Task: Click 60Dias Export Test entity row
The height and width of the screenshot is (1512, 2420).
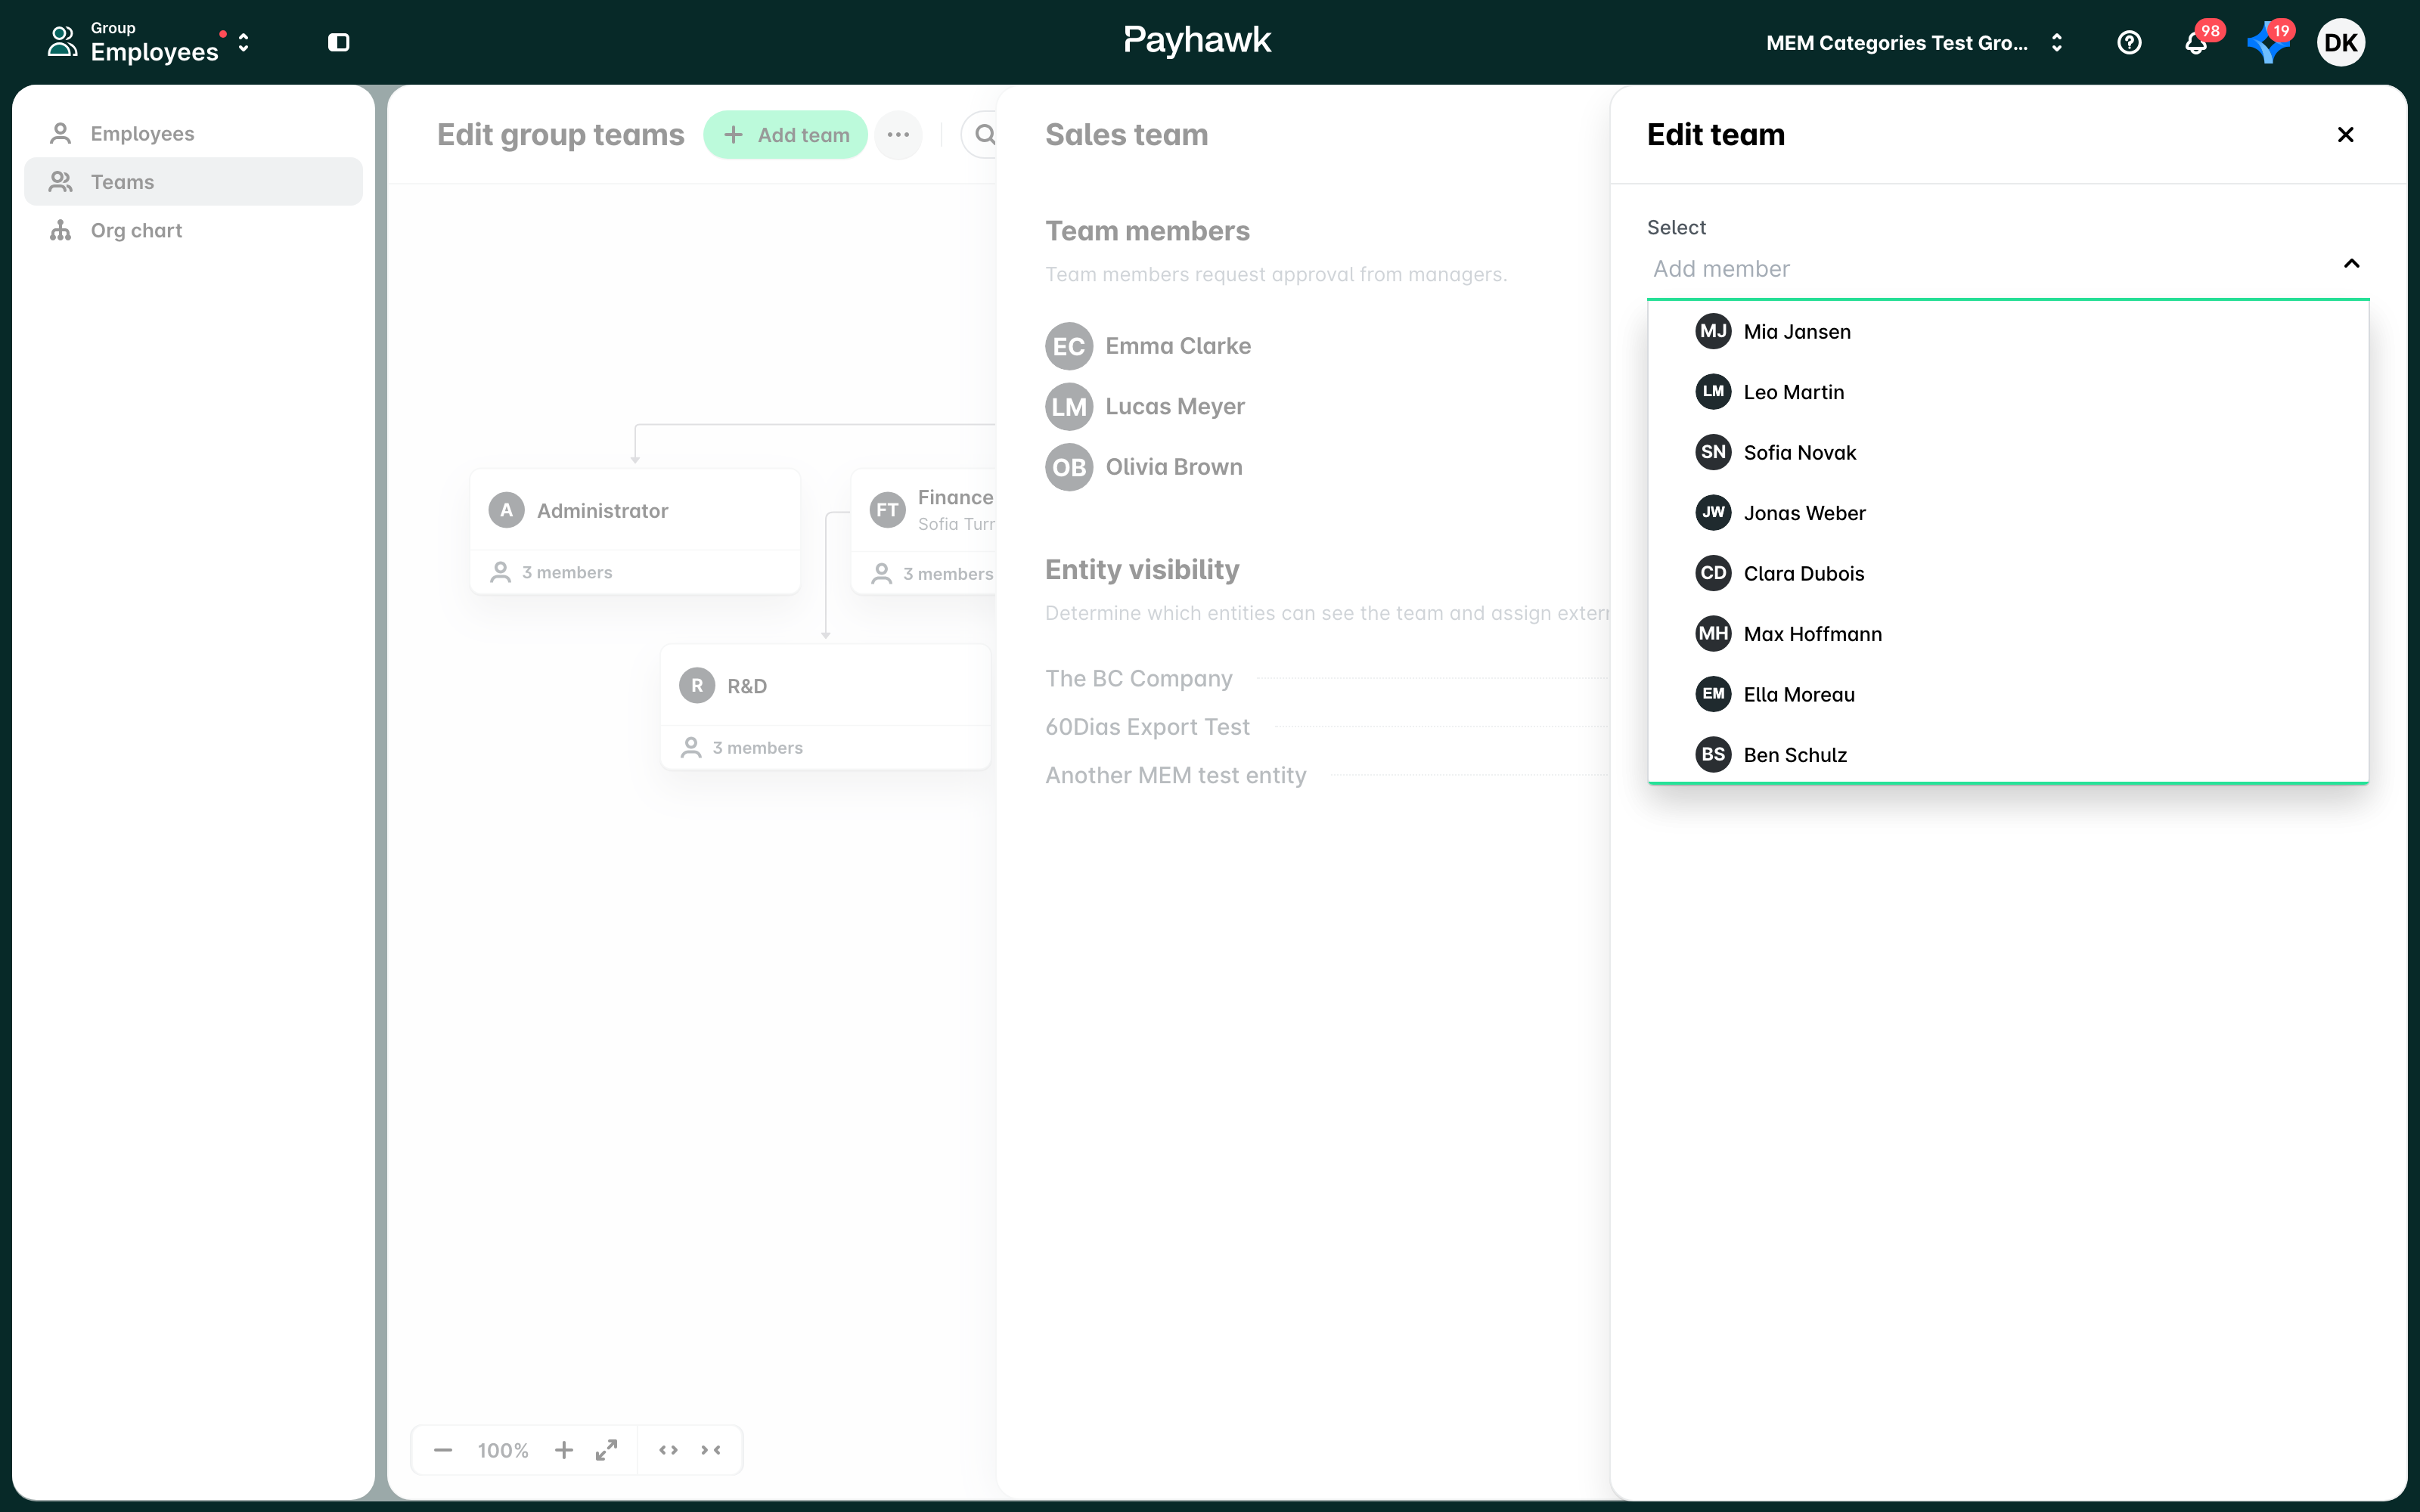Action: pyautogui.click(x=1326, y=727)
